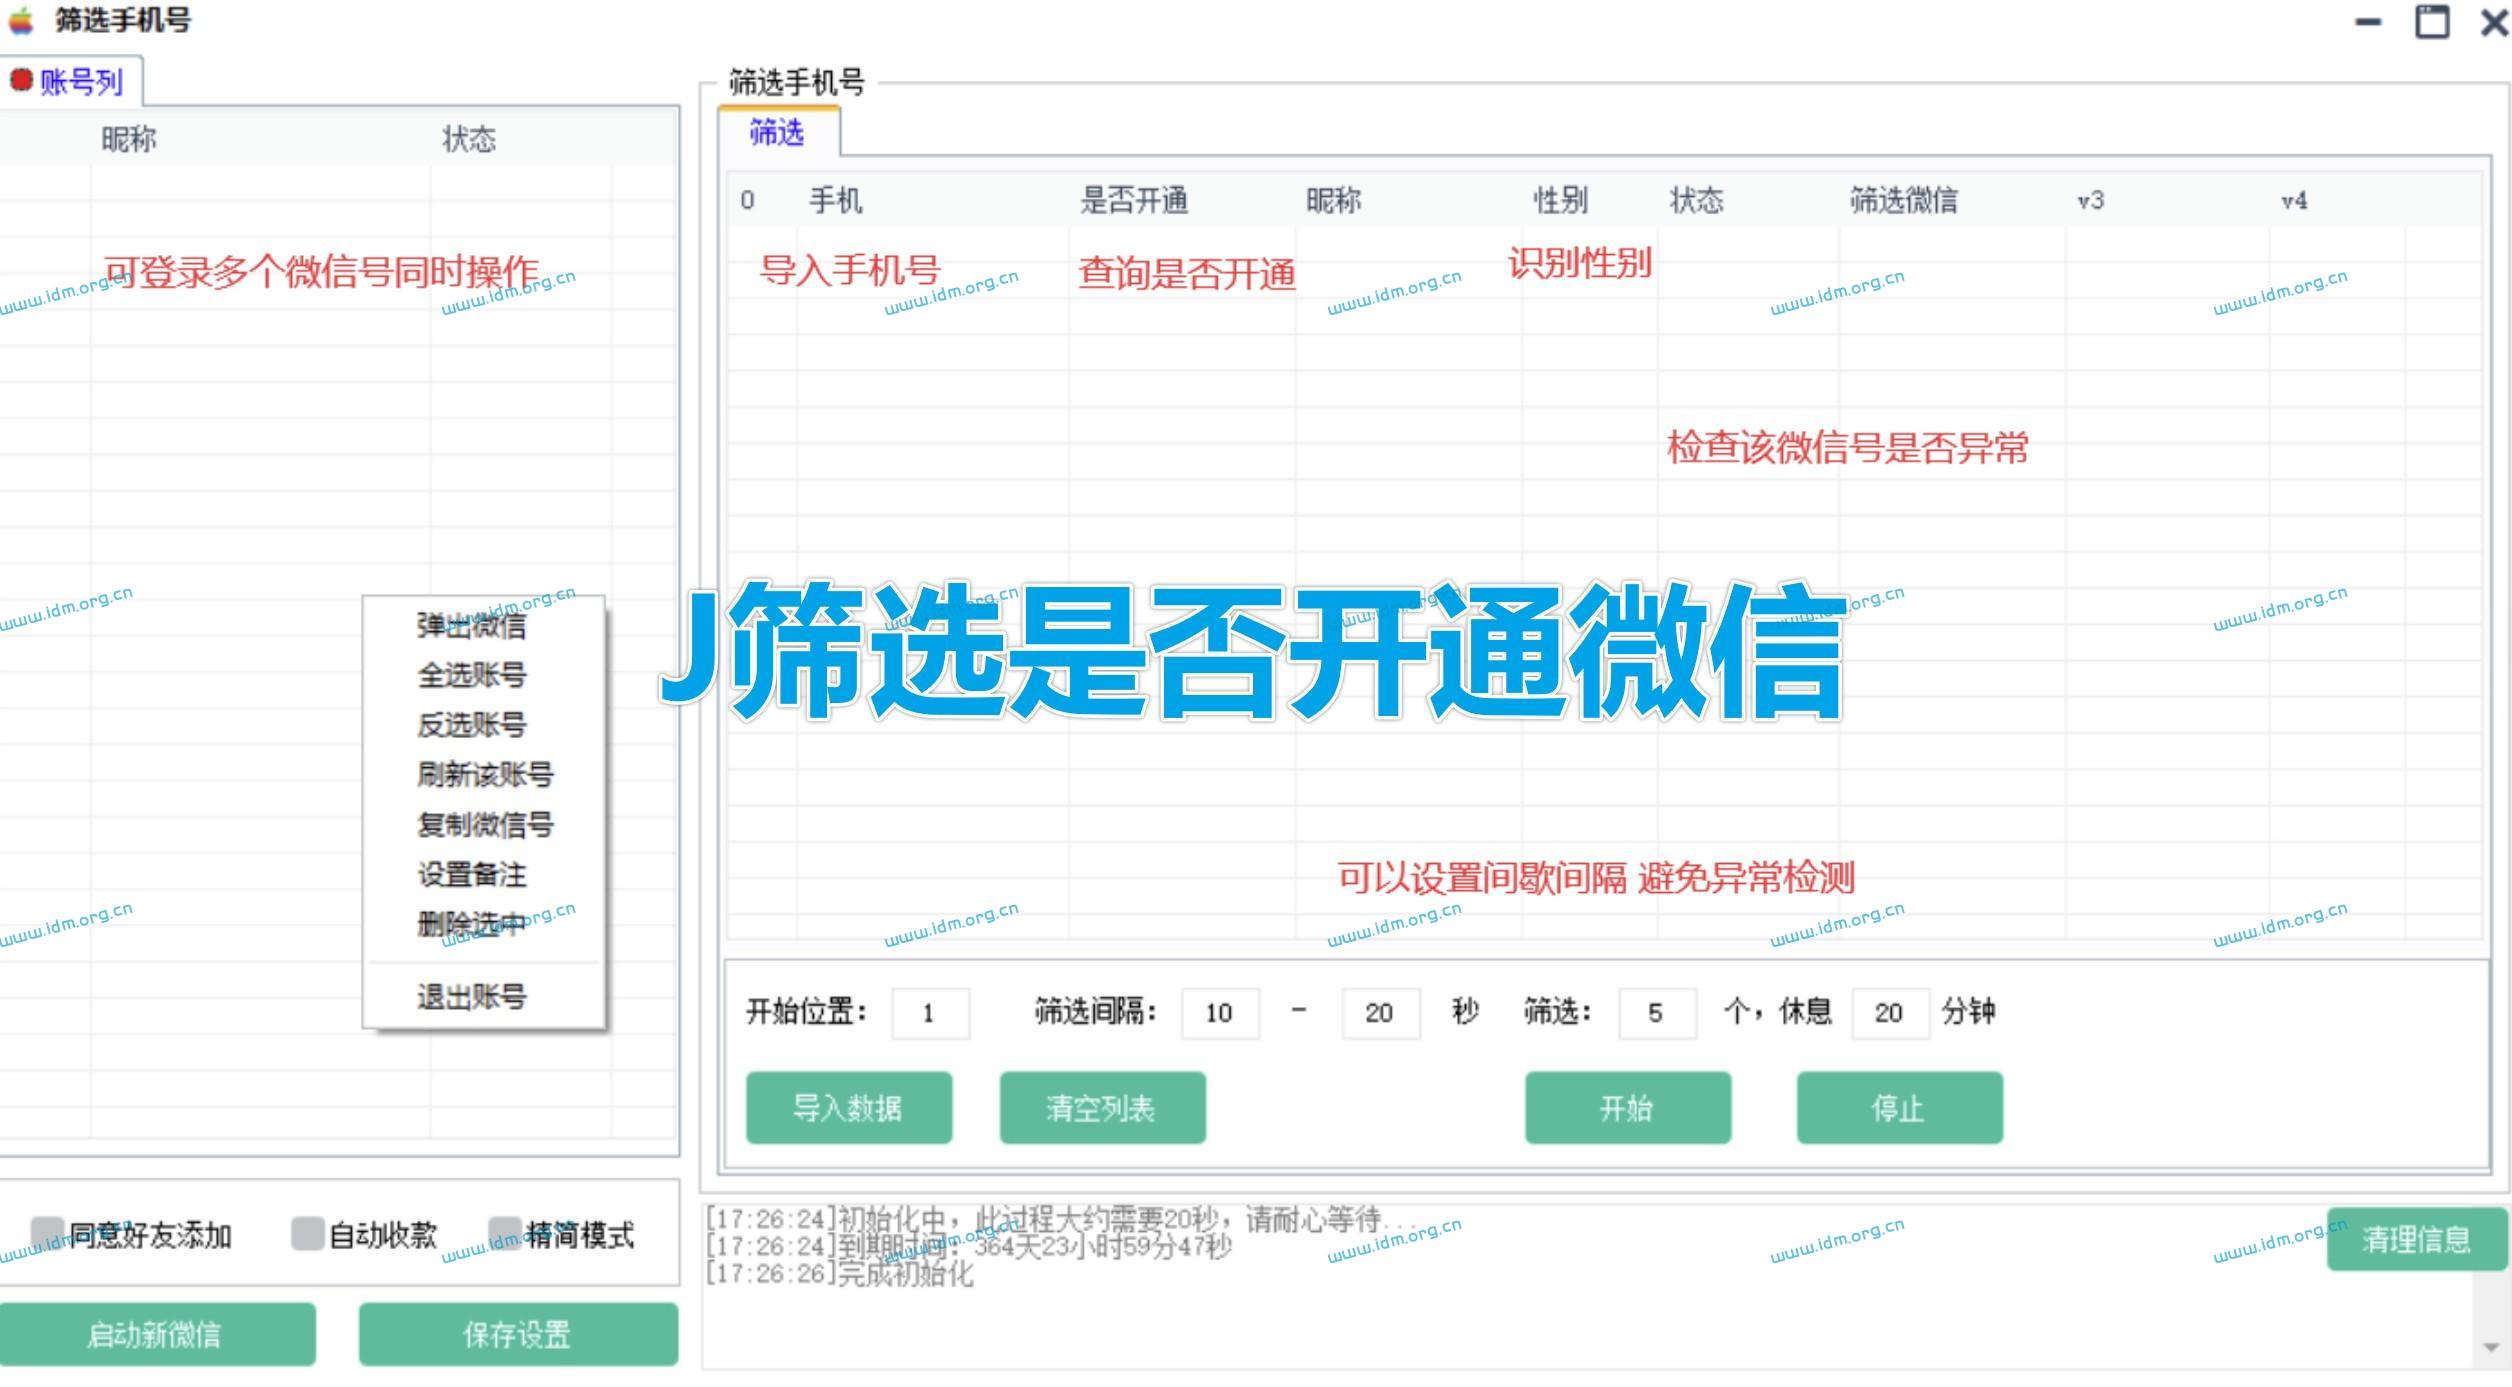Minimize the 筛选手机号 window
This screenshot has height=1387, width=2512.
click(x=2368, y=21)
